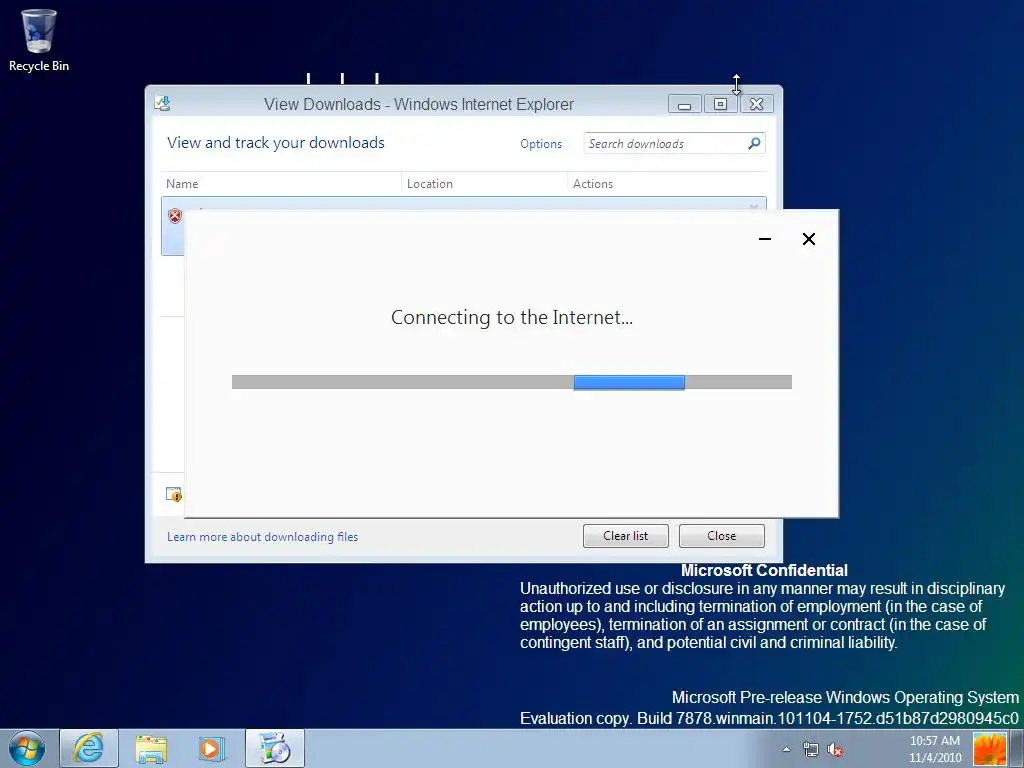Sort downloads by Location column
The height and width of the screenshot is (768, 1024).
pos(484,184)
